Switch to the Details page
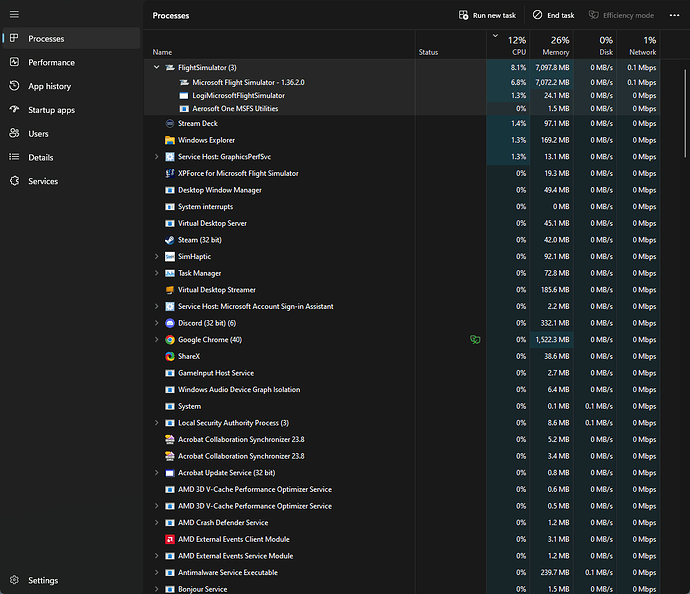The image size is (690, 594). 71,157
